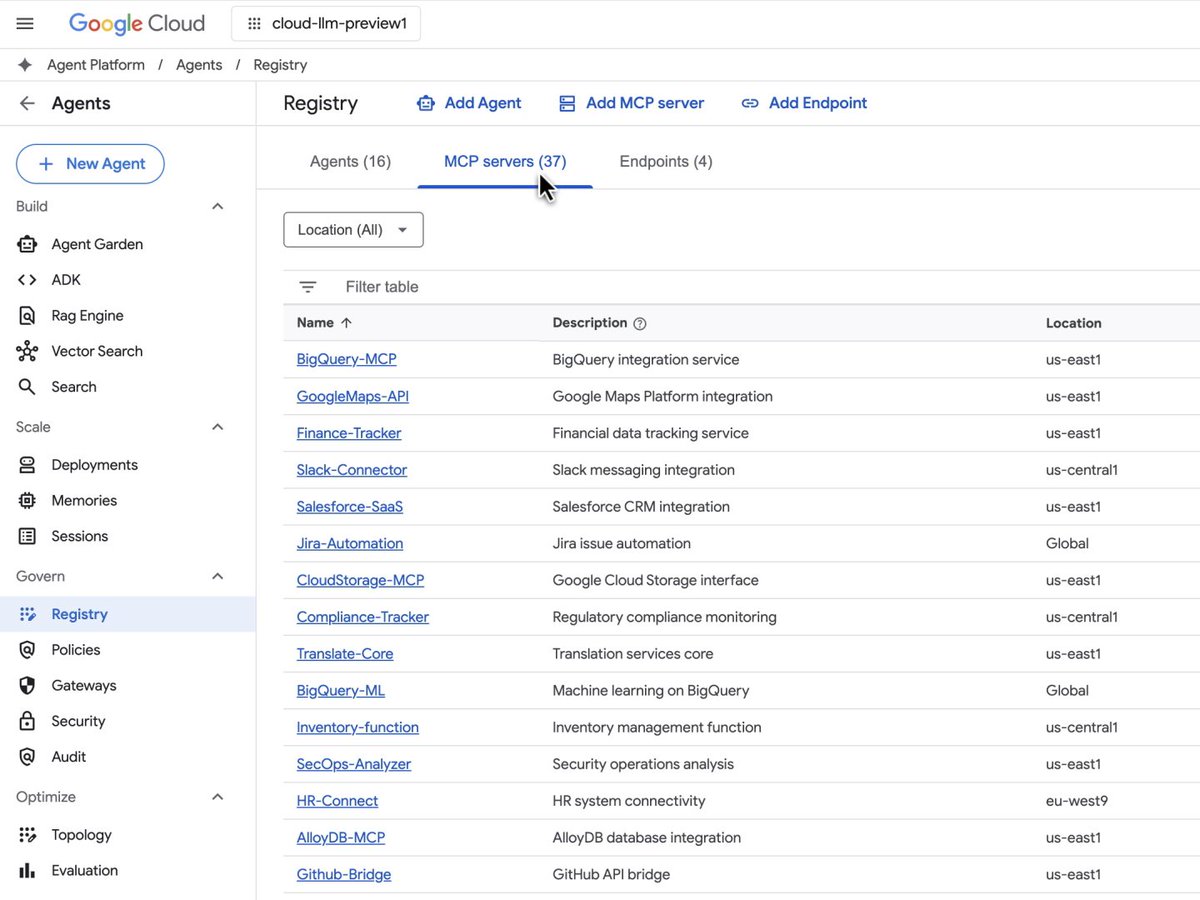The image size is (1200, 900).
Task: Open the Translate-Core server link
Action: (345, 654)
